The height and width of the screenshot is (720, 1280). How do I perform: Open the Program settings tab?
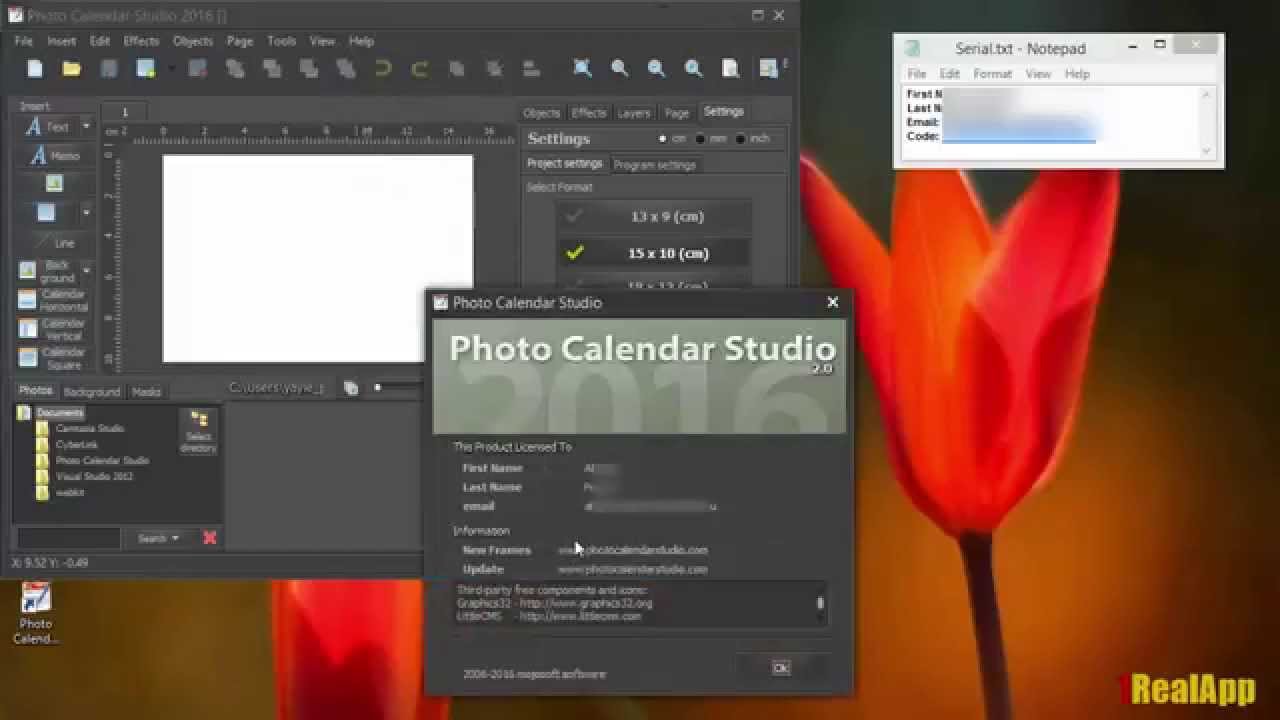(654, 165)
